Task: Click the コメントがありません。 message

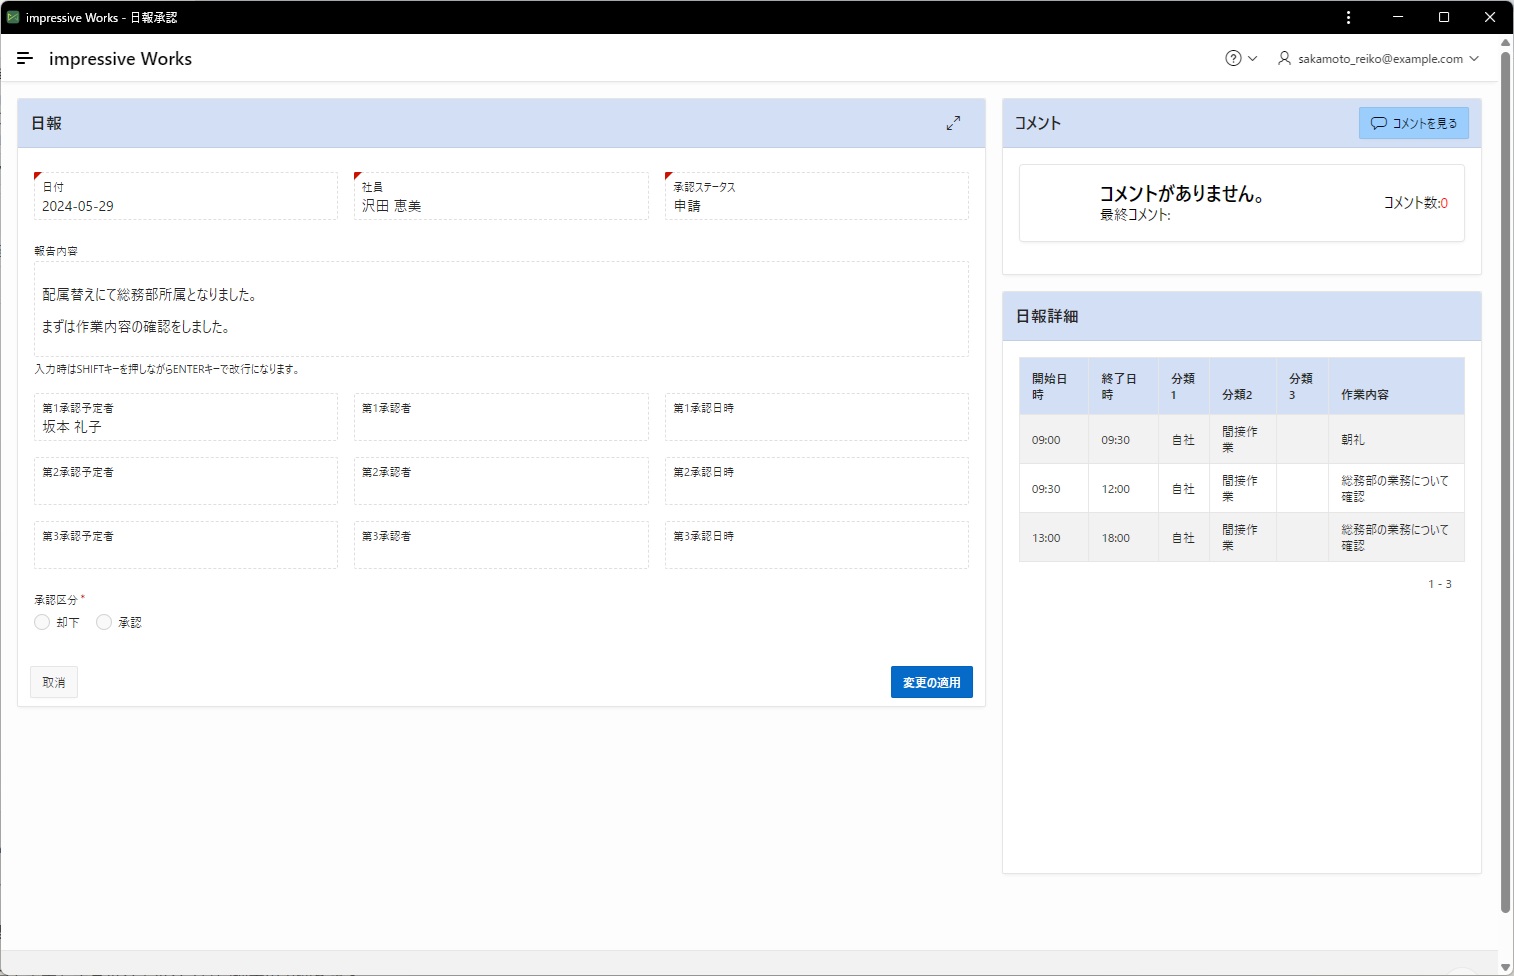Action: click(1182, 194)
